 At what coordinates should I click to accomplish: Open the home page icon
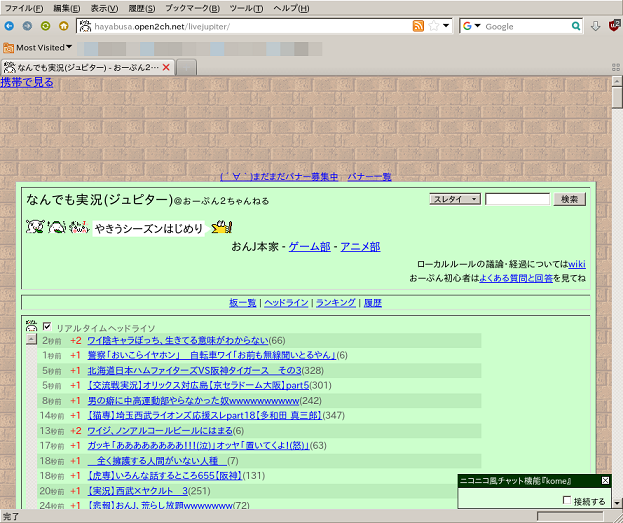tap(64, 26)
